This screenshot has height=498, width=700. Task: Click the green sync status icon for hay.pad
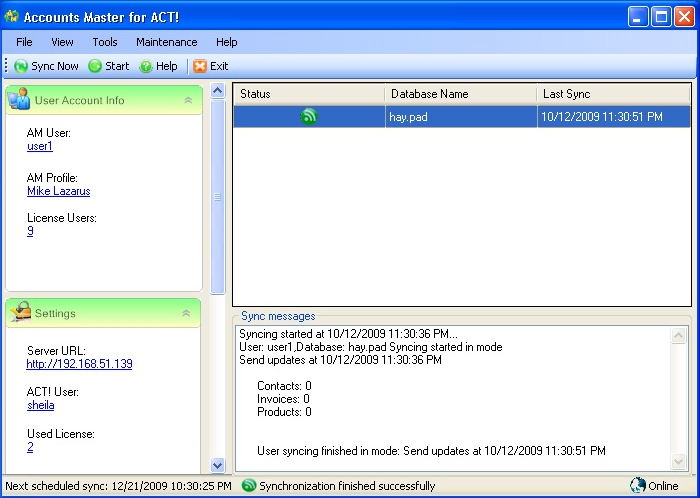(309, 117)
